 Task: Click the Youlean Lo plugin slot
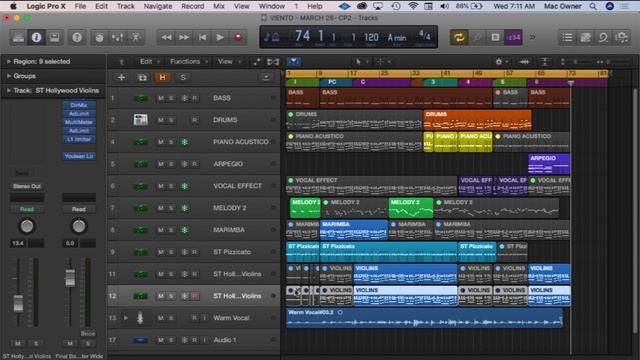[79, 156]
